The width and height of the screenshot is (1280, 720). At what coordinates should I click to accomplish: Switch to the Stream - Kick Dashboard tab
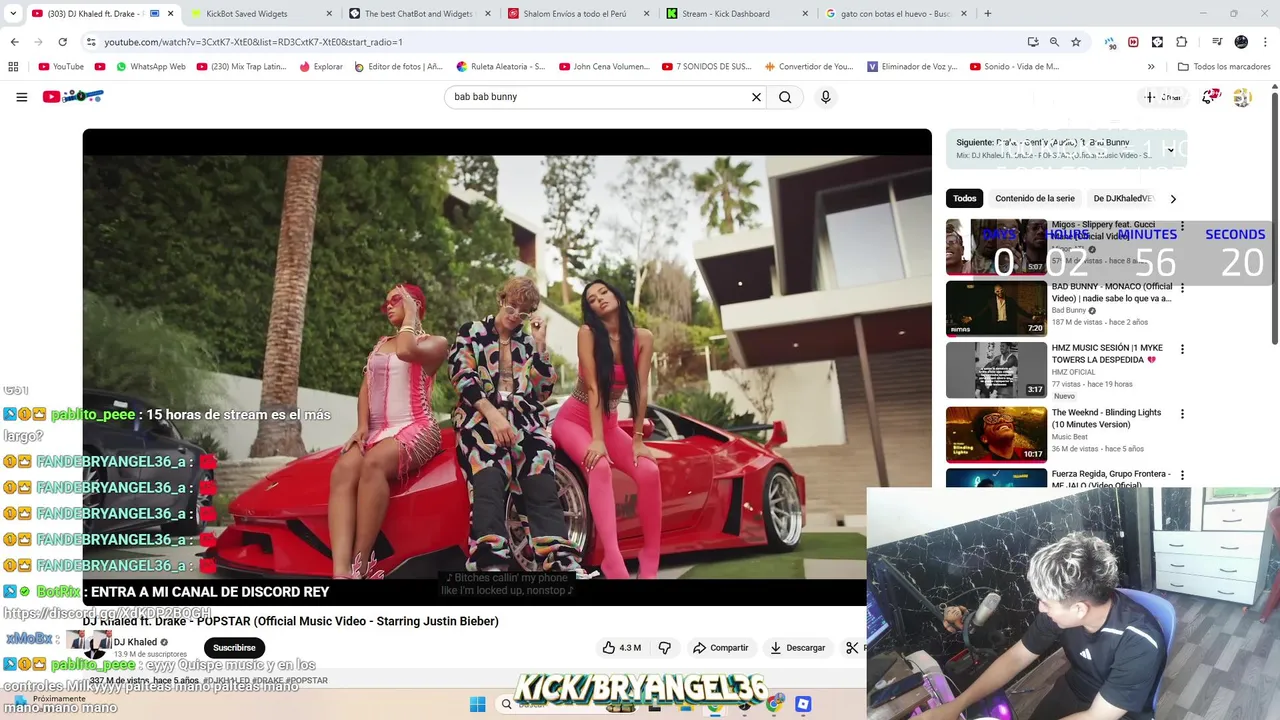click(x=737, y=14)
